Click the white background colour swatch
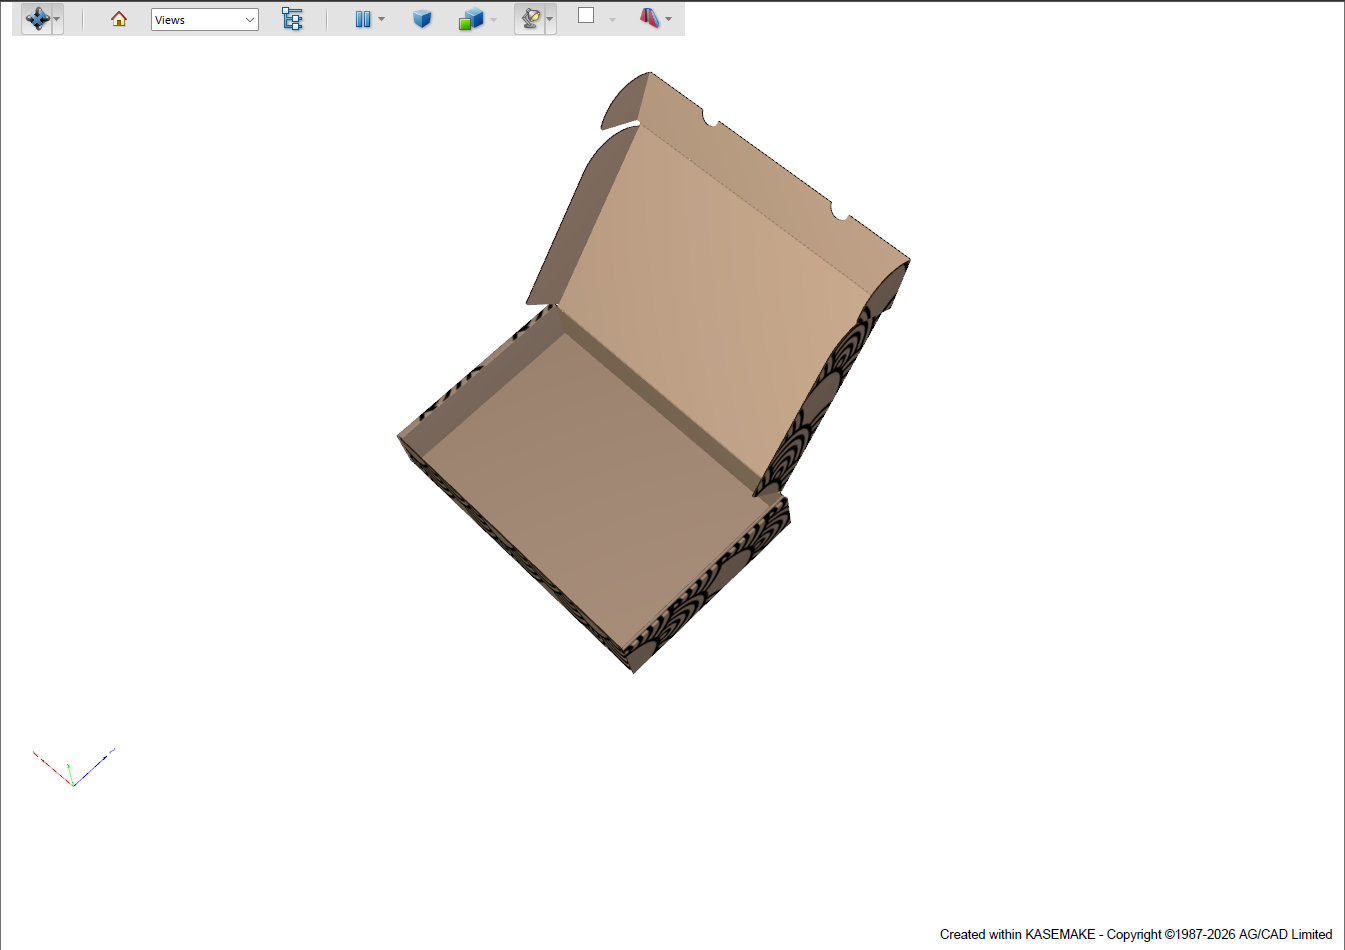Viewport: 1345px width, 950px height. (x=586, y=16)
